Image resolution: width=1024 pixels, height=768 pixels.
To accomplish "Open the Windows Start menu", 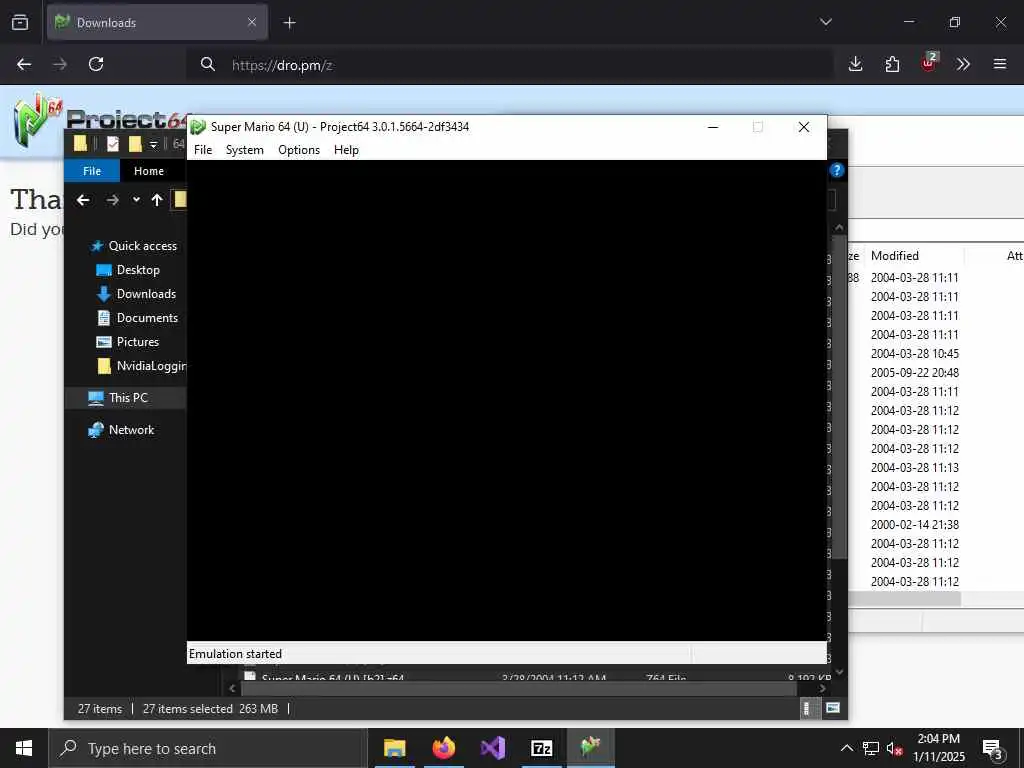I will point(24,748).
